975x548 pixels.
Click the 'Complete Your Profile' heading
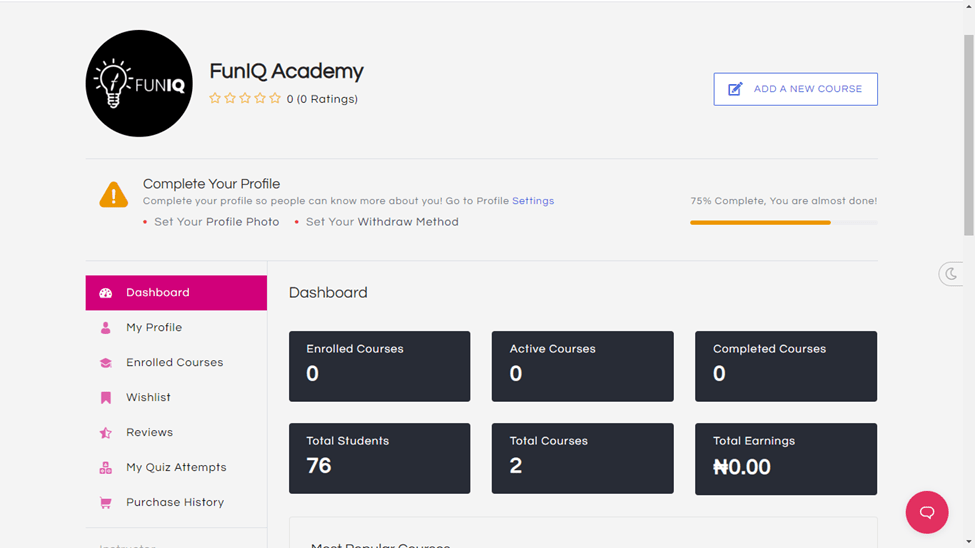coord(211,184)
